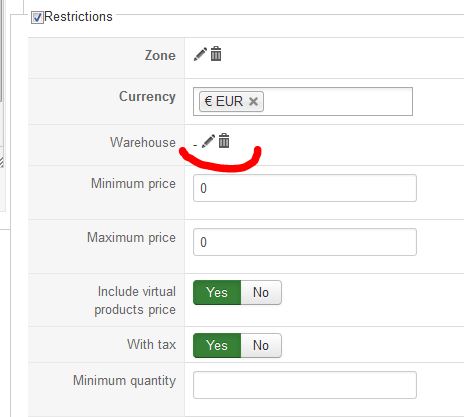This screenshot has height=417, width=464.
Task: Click the Warehouse label
Action: click(x=143, y=142)
